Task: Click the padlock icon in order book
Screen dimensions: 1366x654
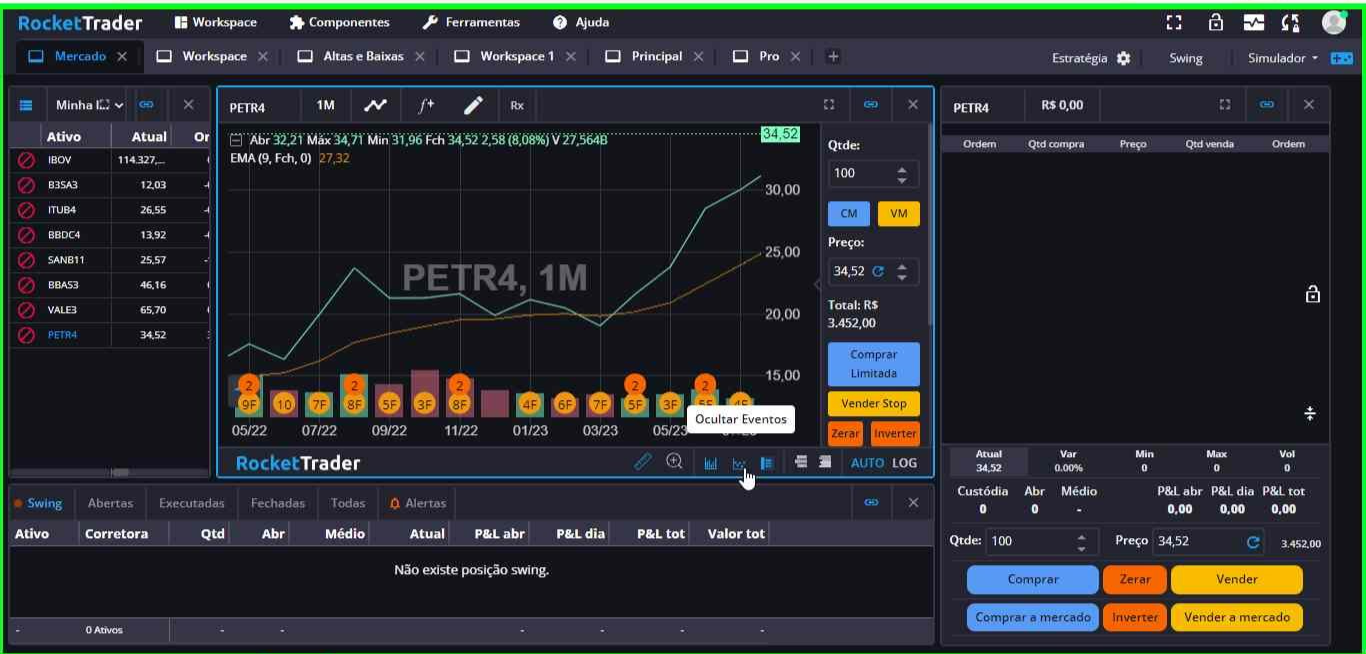Action: click(x=1313, y=294)
